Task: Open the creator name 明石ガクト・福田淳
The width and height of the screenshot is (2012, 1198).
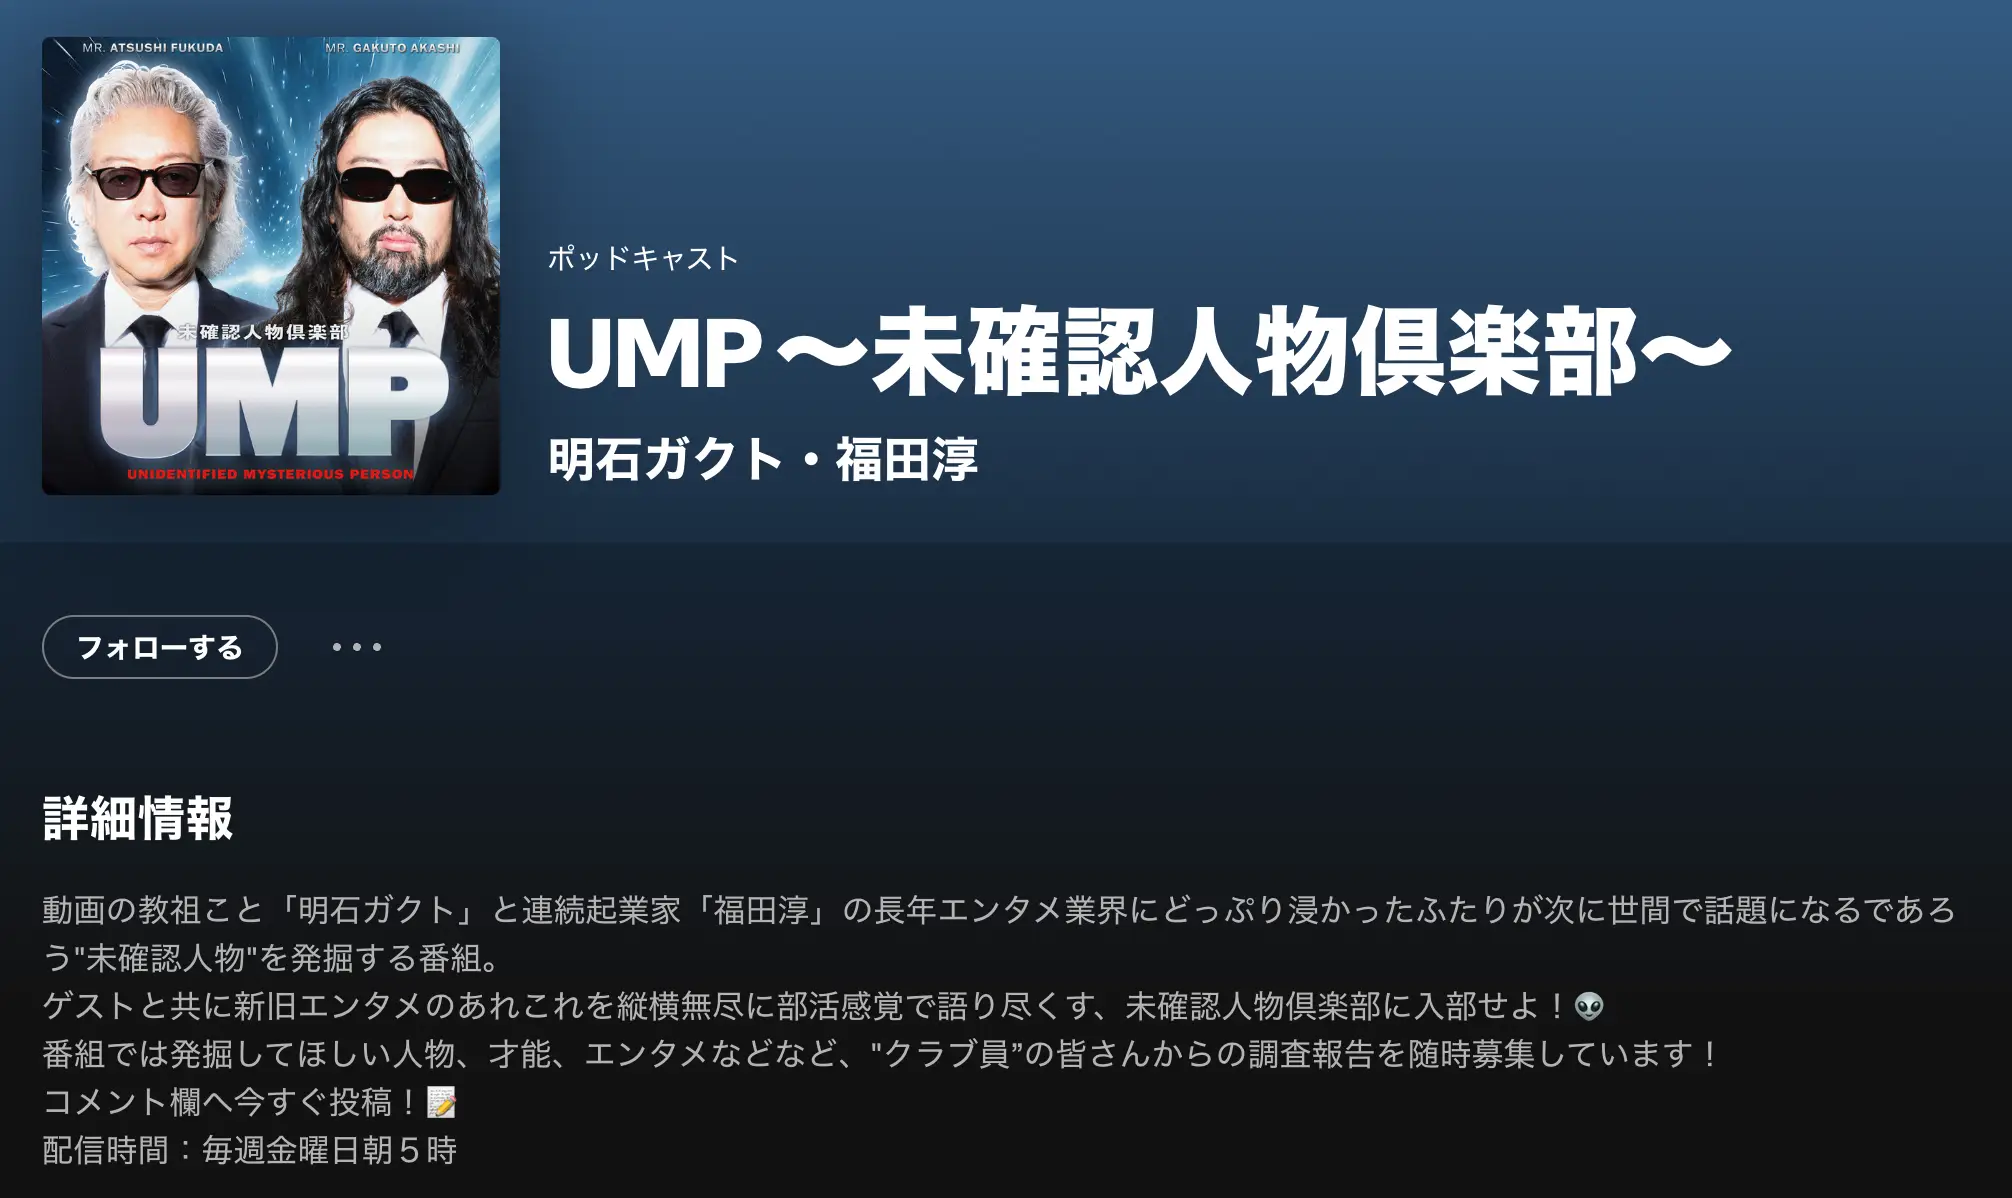Action: (763, 459)
